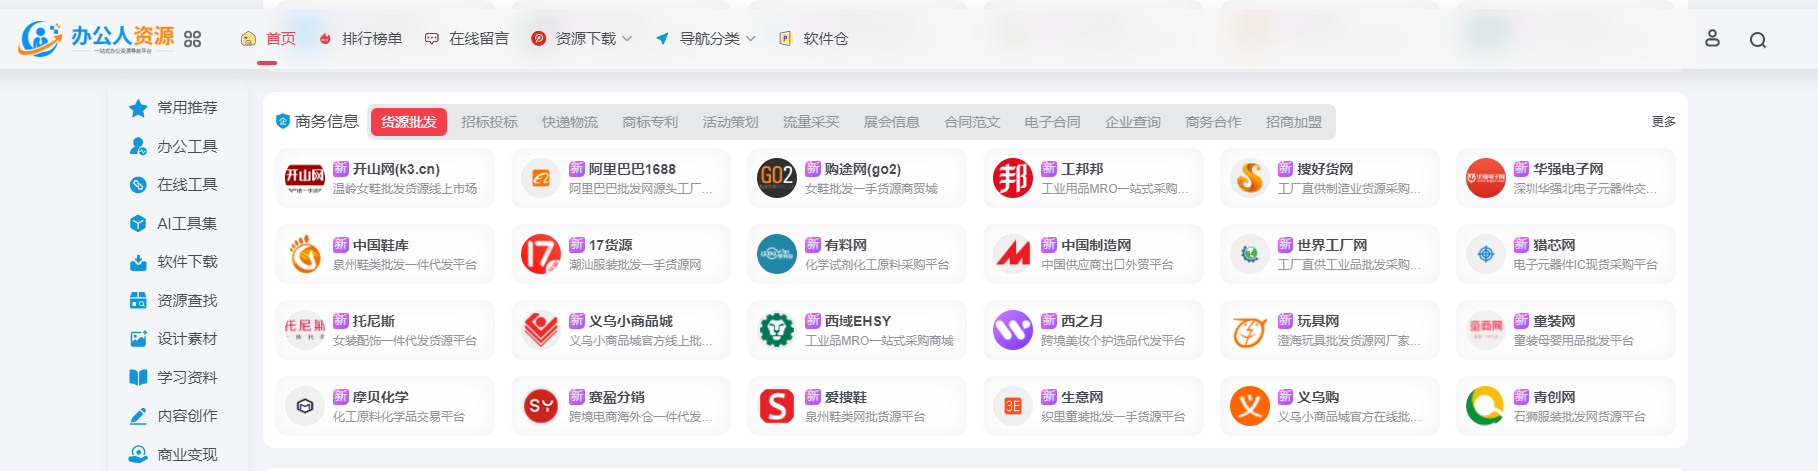Viewport: 1818px width, 471px height.
Task: Switch to the 展会信息 tab
Action: (x=891, y=122)
